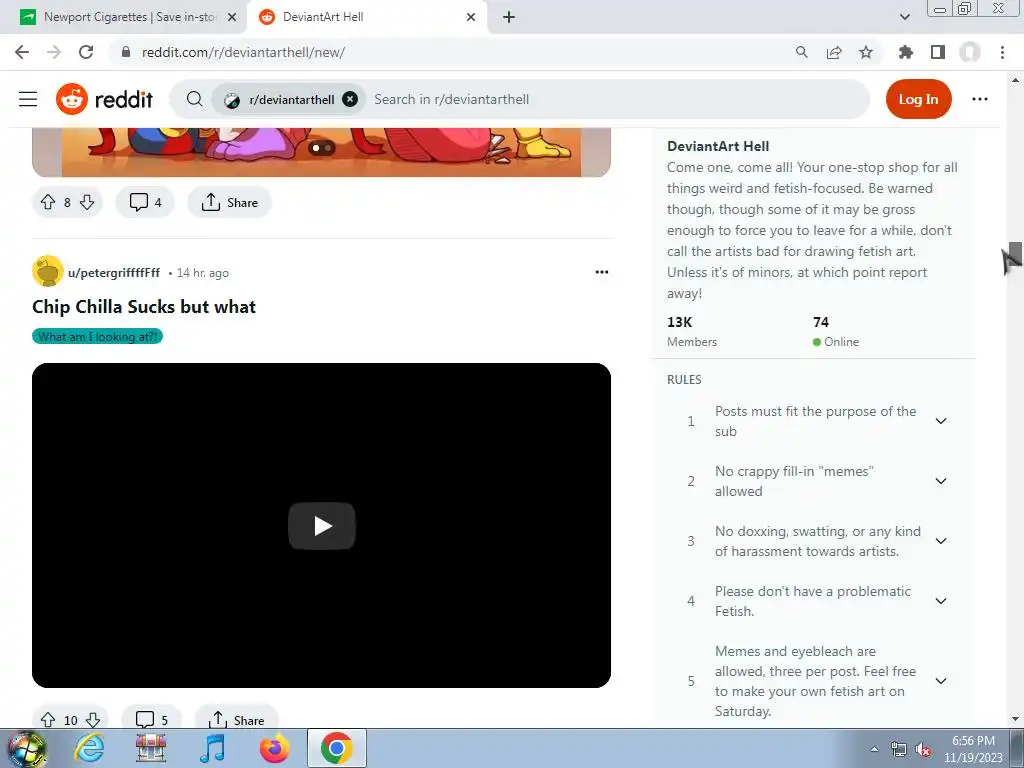Image resolution: width=1024 pixels, height=768 pixels.
Task: Downvote the post with 10 points
Action: pos(93,720)
